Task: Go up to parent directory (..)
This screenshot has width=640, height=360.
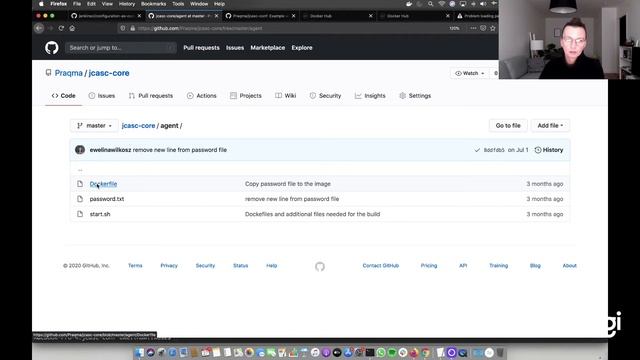Action: tap(80, 169)
